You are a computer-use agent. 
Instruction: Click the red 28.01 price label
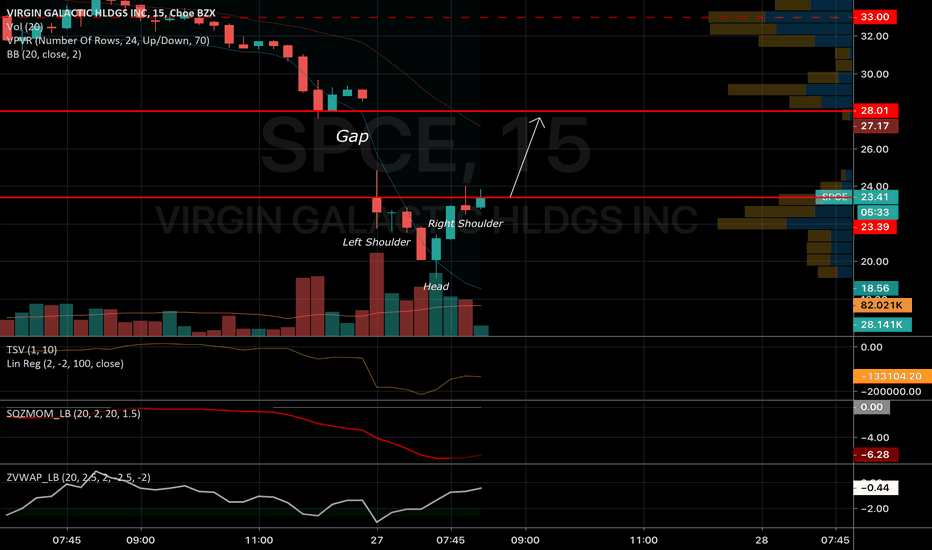pos(875,111)
